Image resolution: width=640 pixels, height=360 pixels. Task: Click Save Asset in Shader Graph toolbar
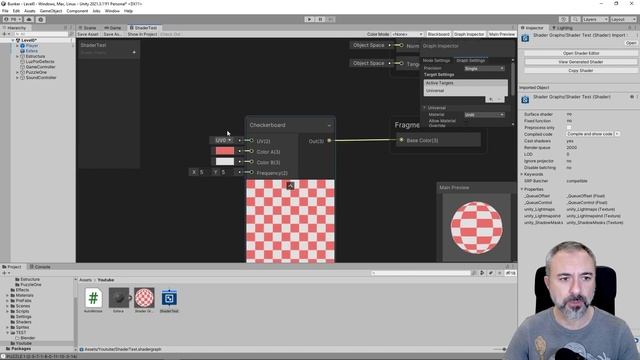pos(88,34)
